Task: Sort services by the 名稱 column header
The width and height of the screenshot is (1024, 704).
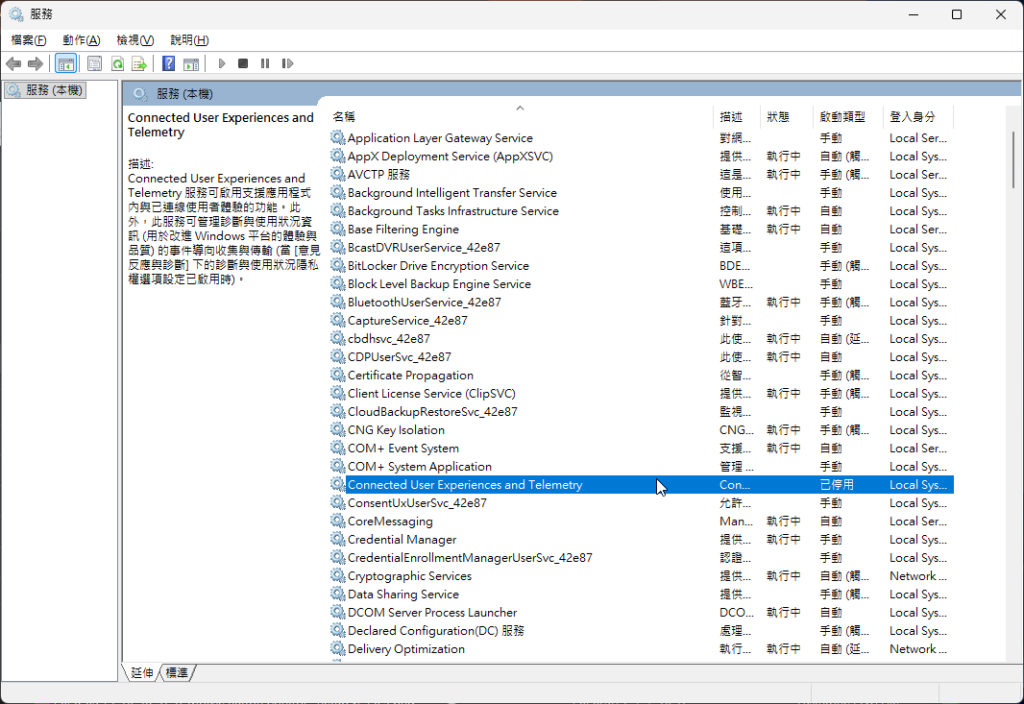Action: [344, 117]
